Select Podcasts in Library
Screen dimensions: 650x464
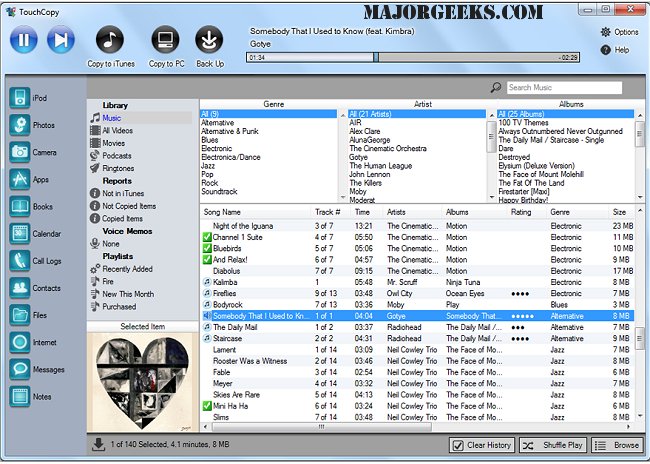click(116, 155)
